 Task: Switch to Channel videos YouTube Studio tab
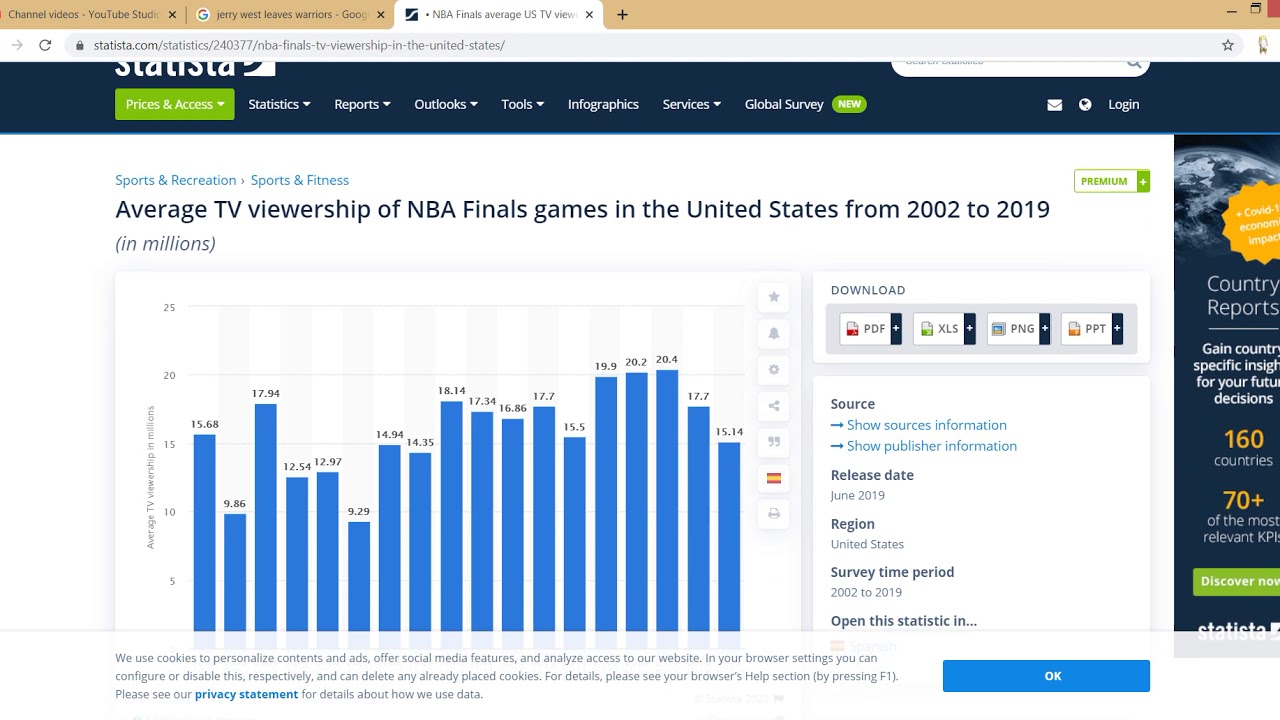(84, 15)
